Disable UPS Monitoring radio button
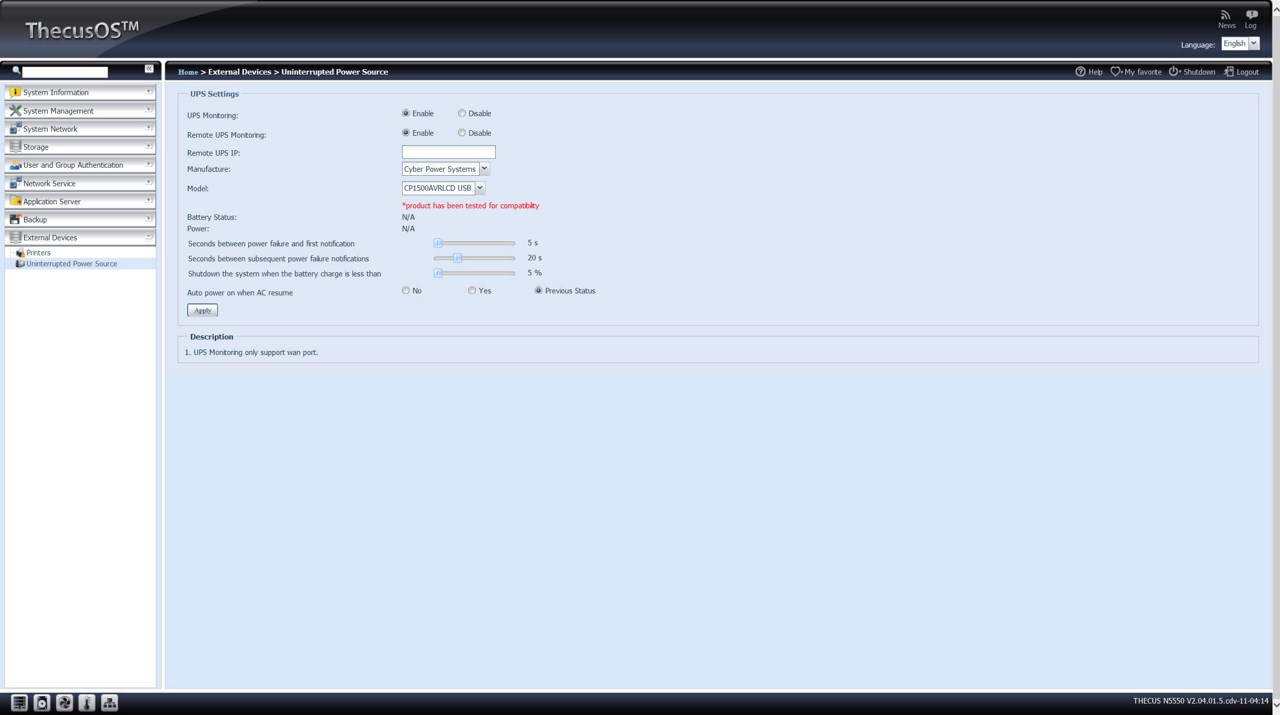Screen dimensions: 1280x715 click(462, 113)
